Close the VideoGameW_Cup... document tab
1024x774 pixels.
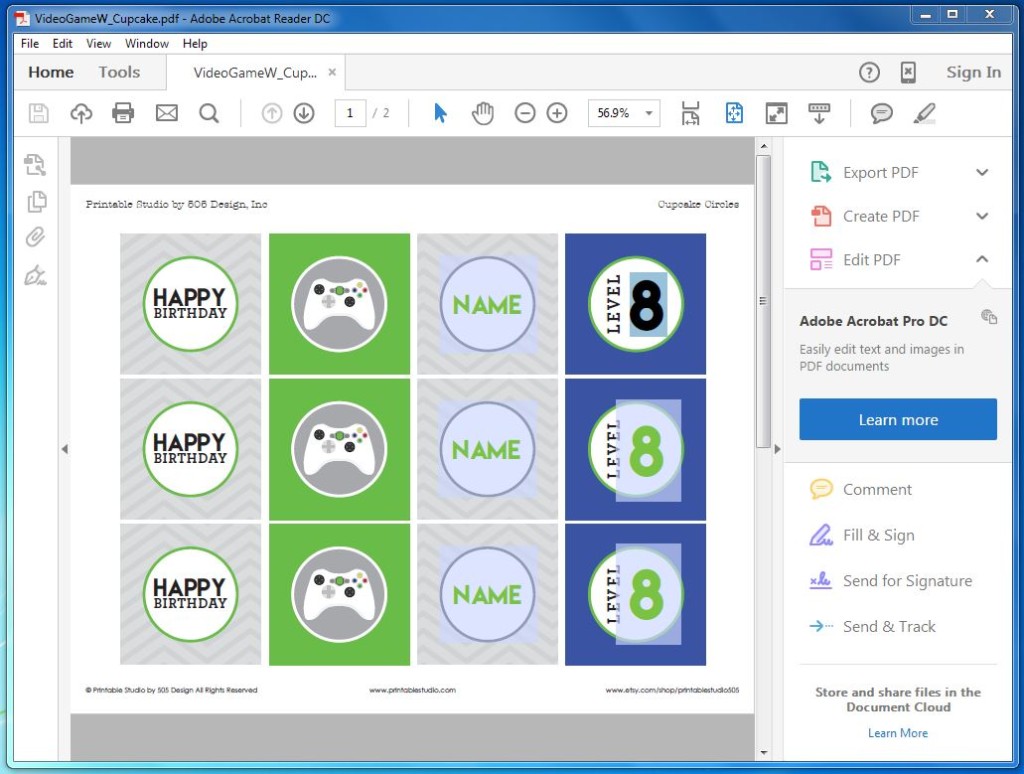[x=332, y=72]
